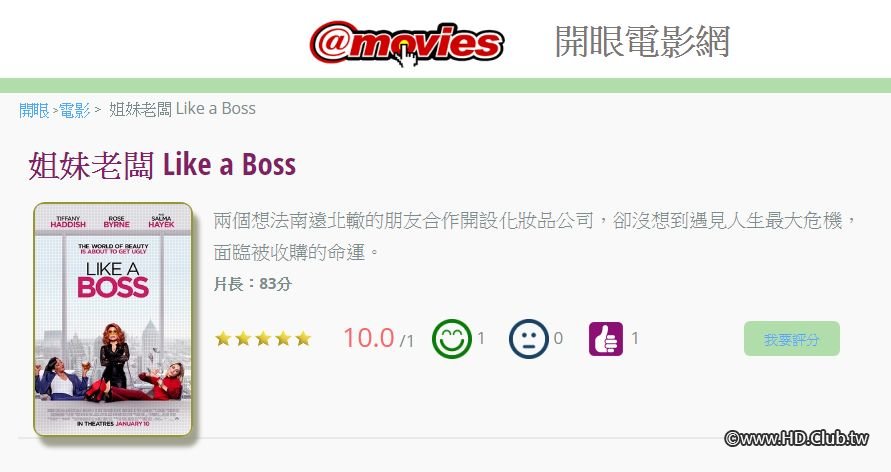Click the neutral face icon

[528, 339]
